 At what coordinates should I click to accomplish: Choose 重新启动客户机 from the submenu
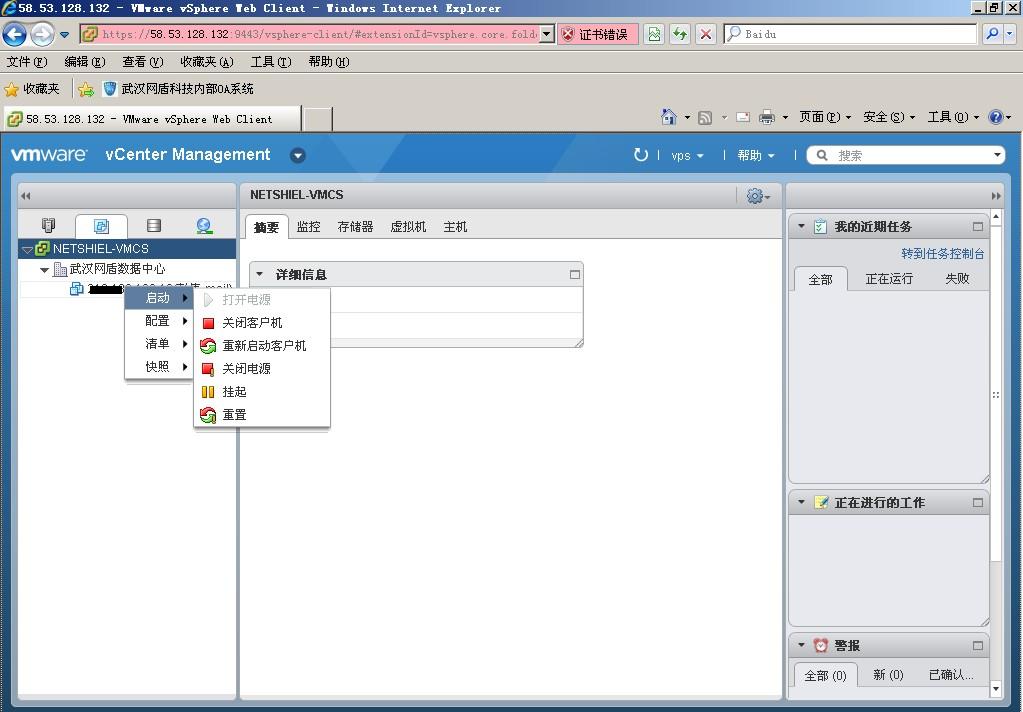[262, 345]
